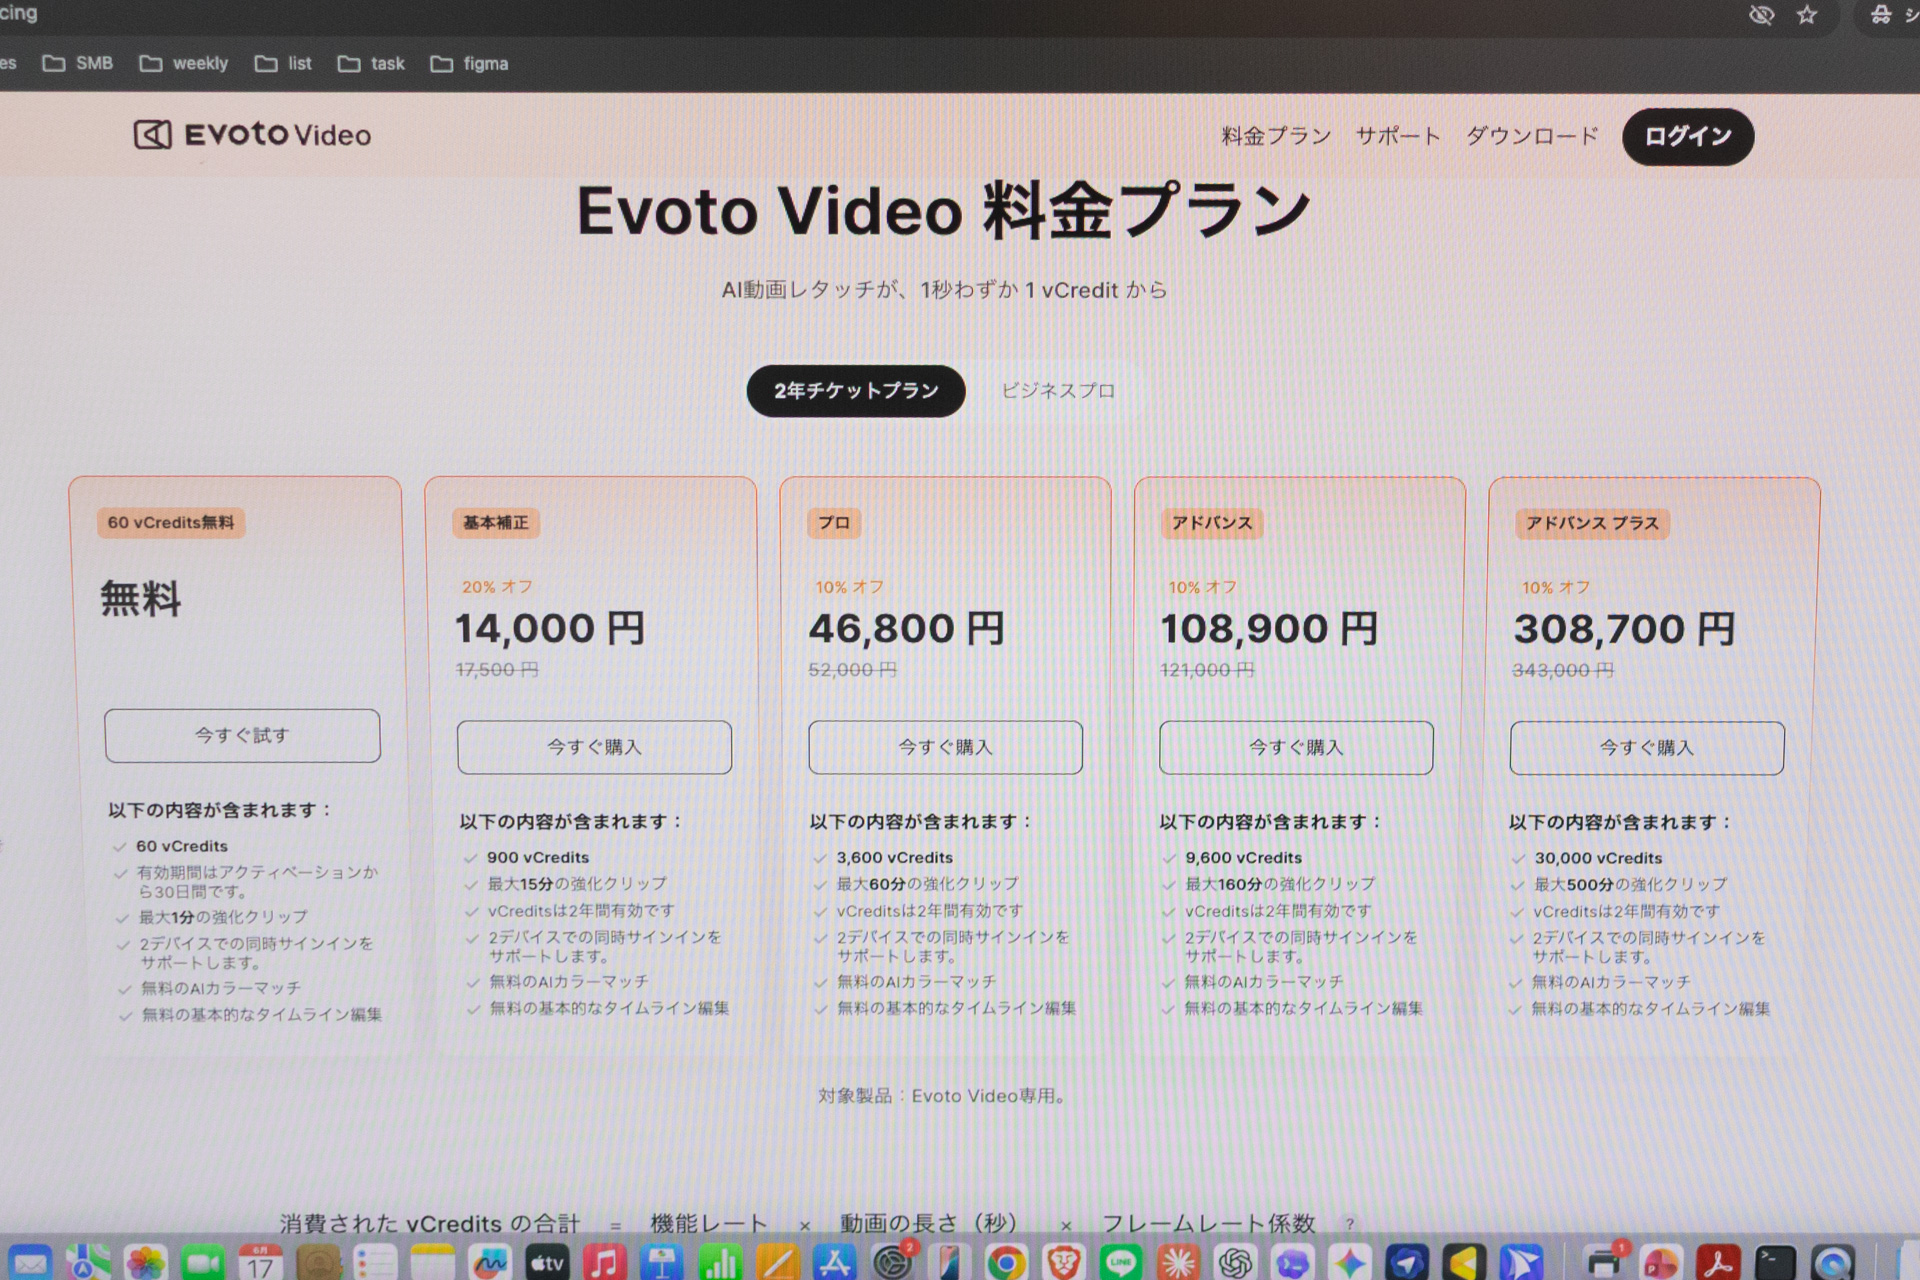Open FaceTime from the Dock

(204, 1263)
